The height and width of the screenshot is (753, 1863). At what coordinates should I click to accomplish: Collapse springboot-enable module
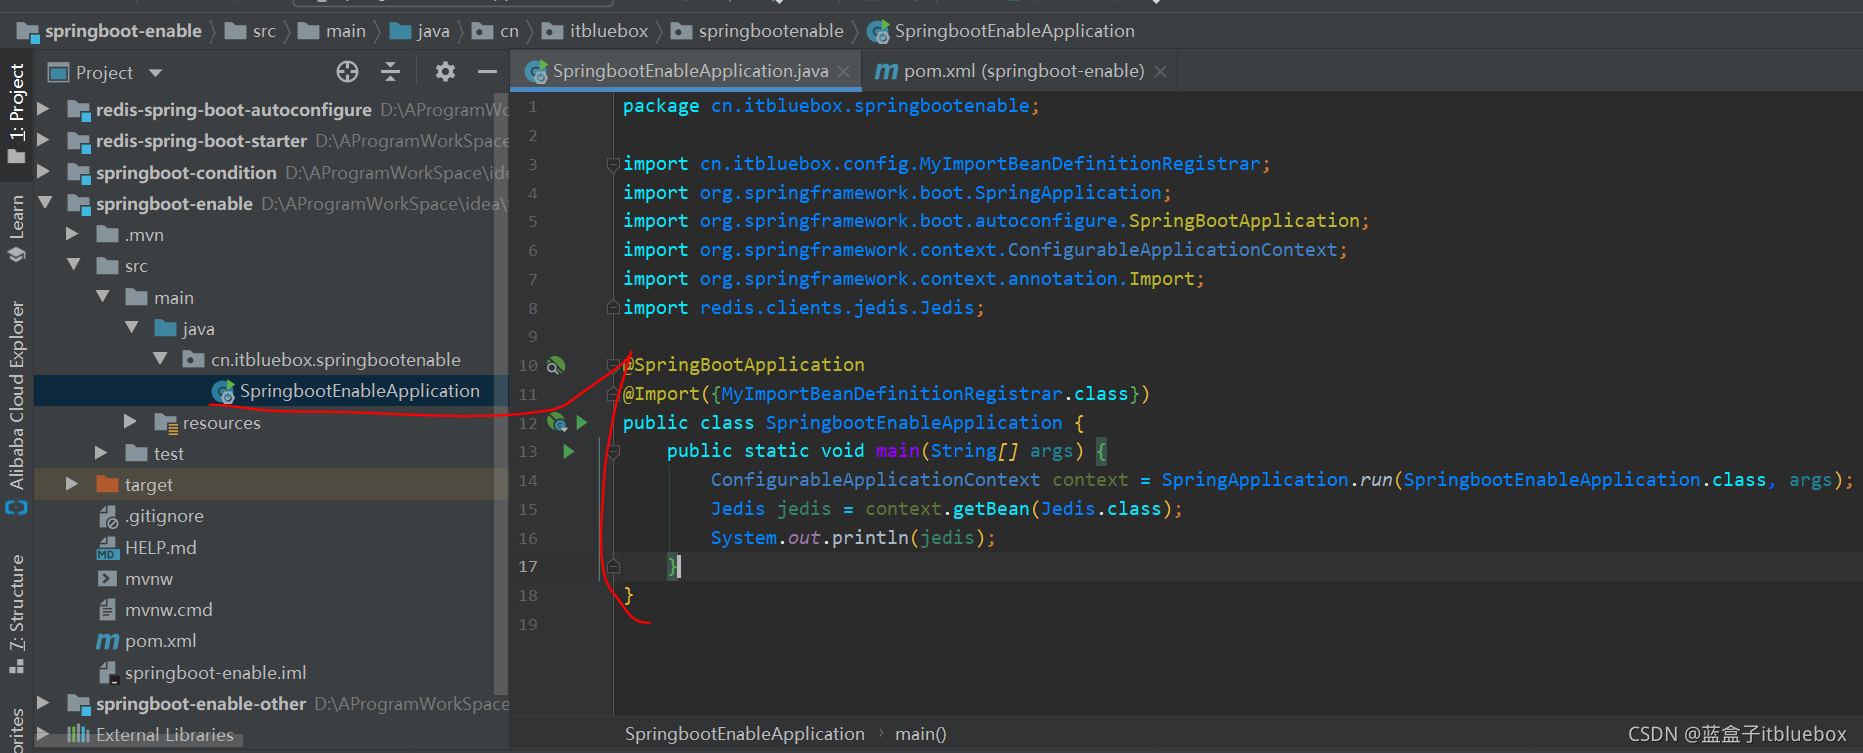(x=44, y=203)
